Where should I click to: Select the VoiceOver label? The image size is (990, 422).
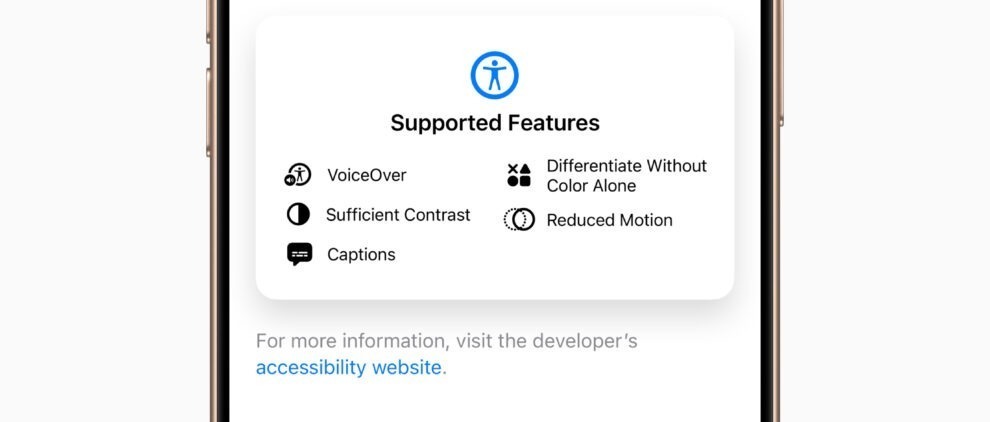[367, 175]
